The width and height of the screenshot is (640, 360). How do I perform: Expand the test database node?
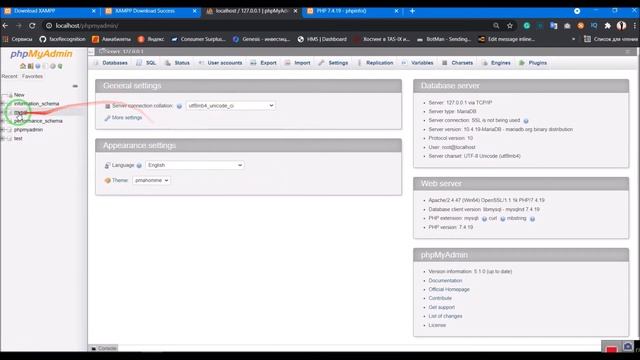[3, 139]
